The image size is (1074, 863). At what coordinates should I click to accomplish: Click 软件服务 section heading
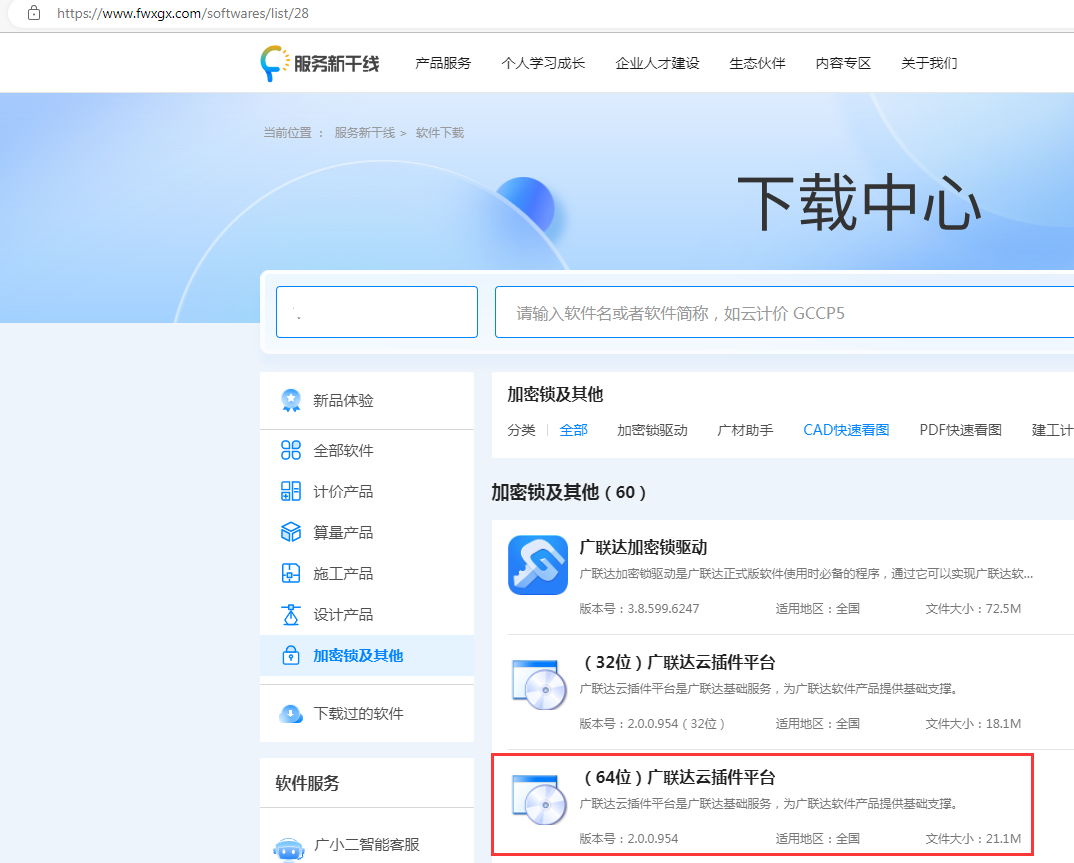(308, 783)
